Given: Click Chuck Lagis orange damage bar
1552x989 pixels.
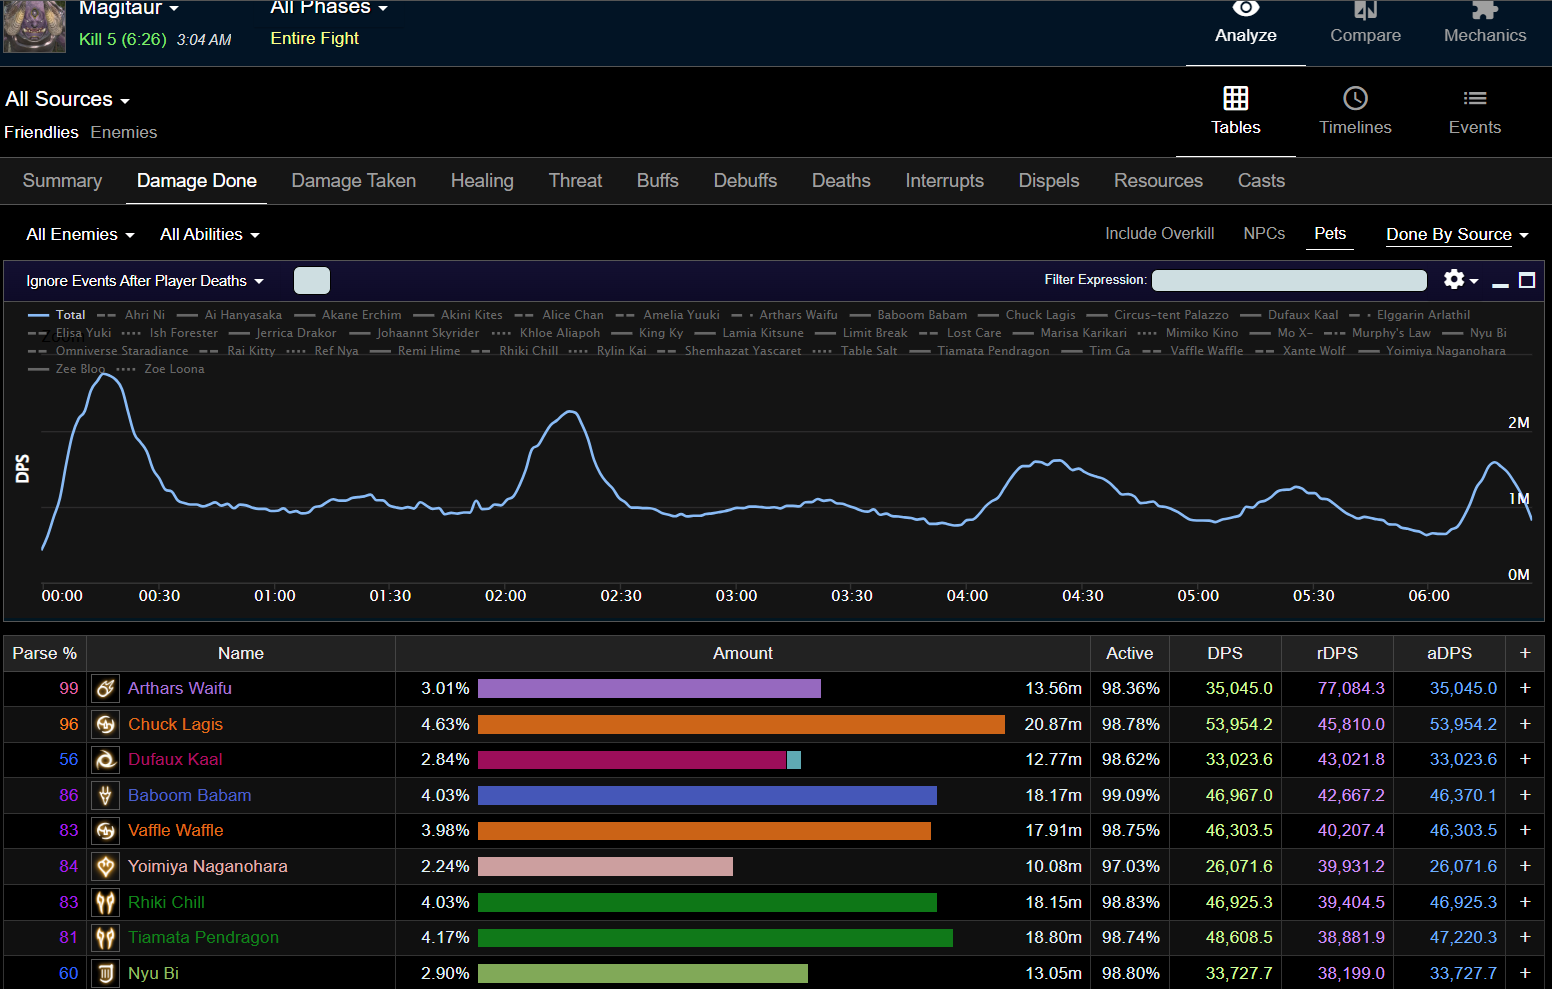Looking at the screenshot, I should [741, 724].
